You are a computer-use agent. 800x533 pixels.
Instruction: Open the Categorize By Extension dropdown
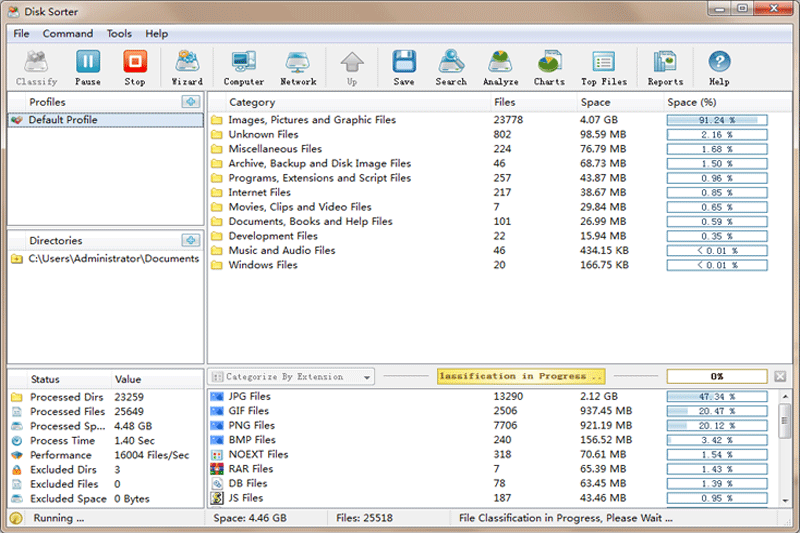(291, 377)
